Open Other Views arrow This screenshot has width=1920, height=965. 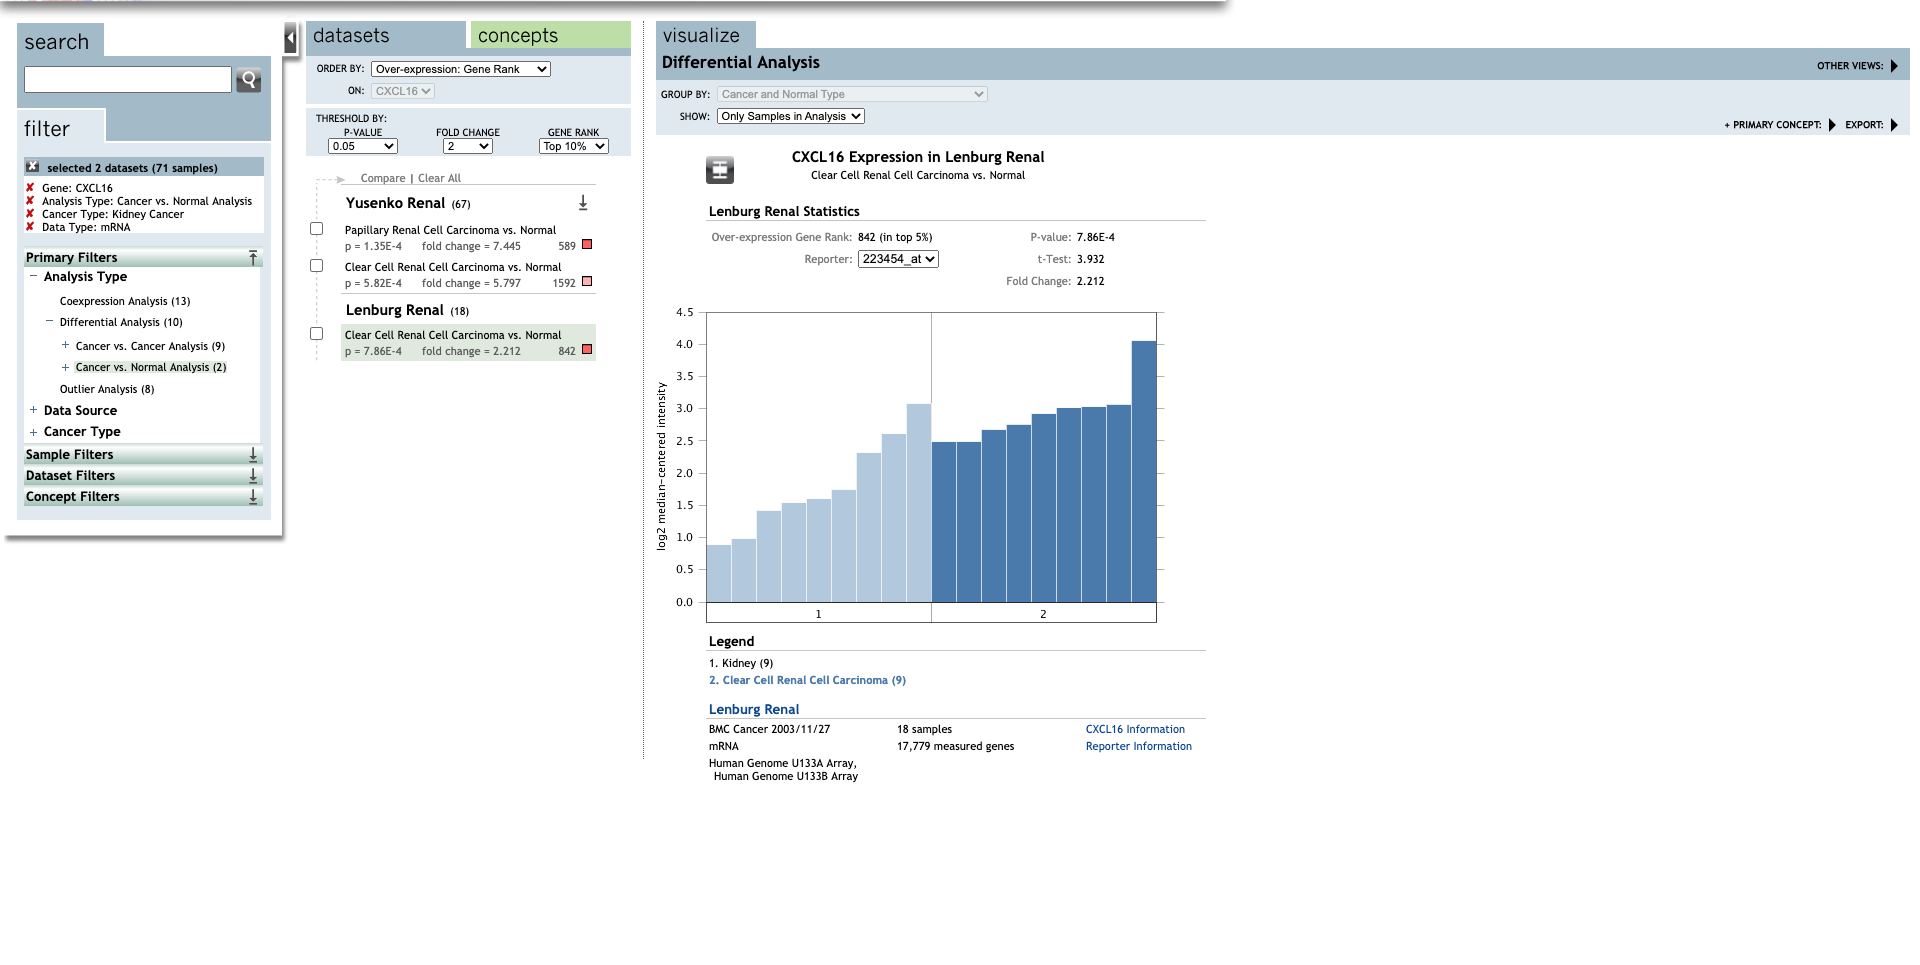tap(1894, 66)
